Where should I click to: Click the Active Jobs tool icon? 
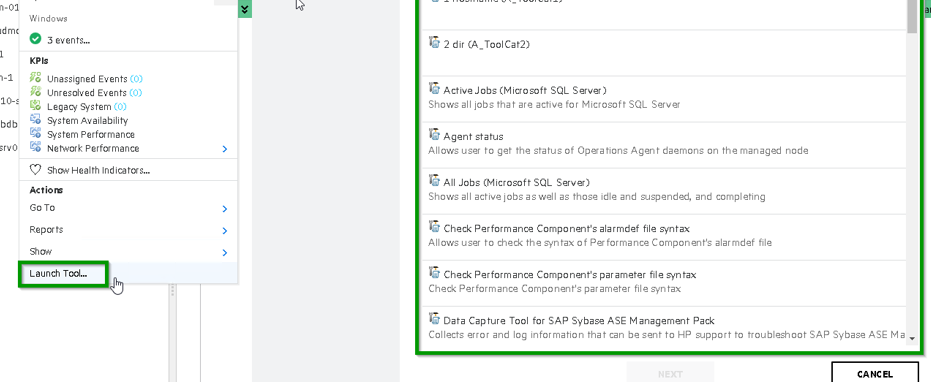coord(434,89)
